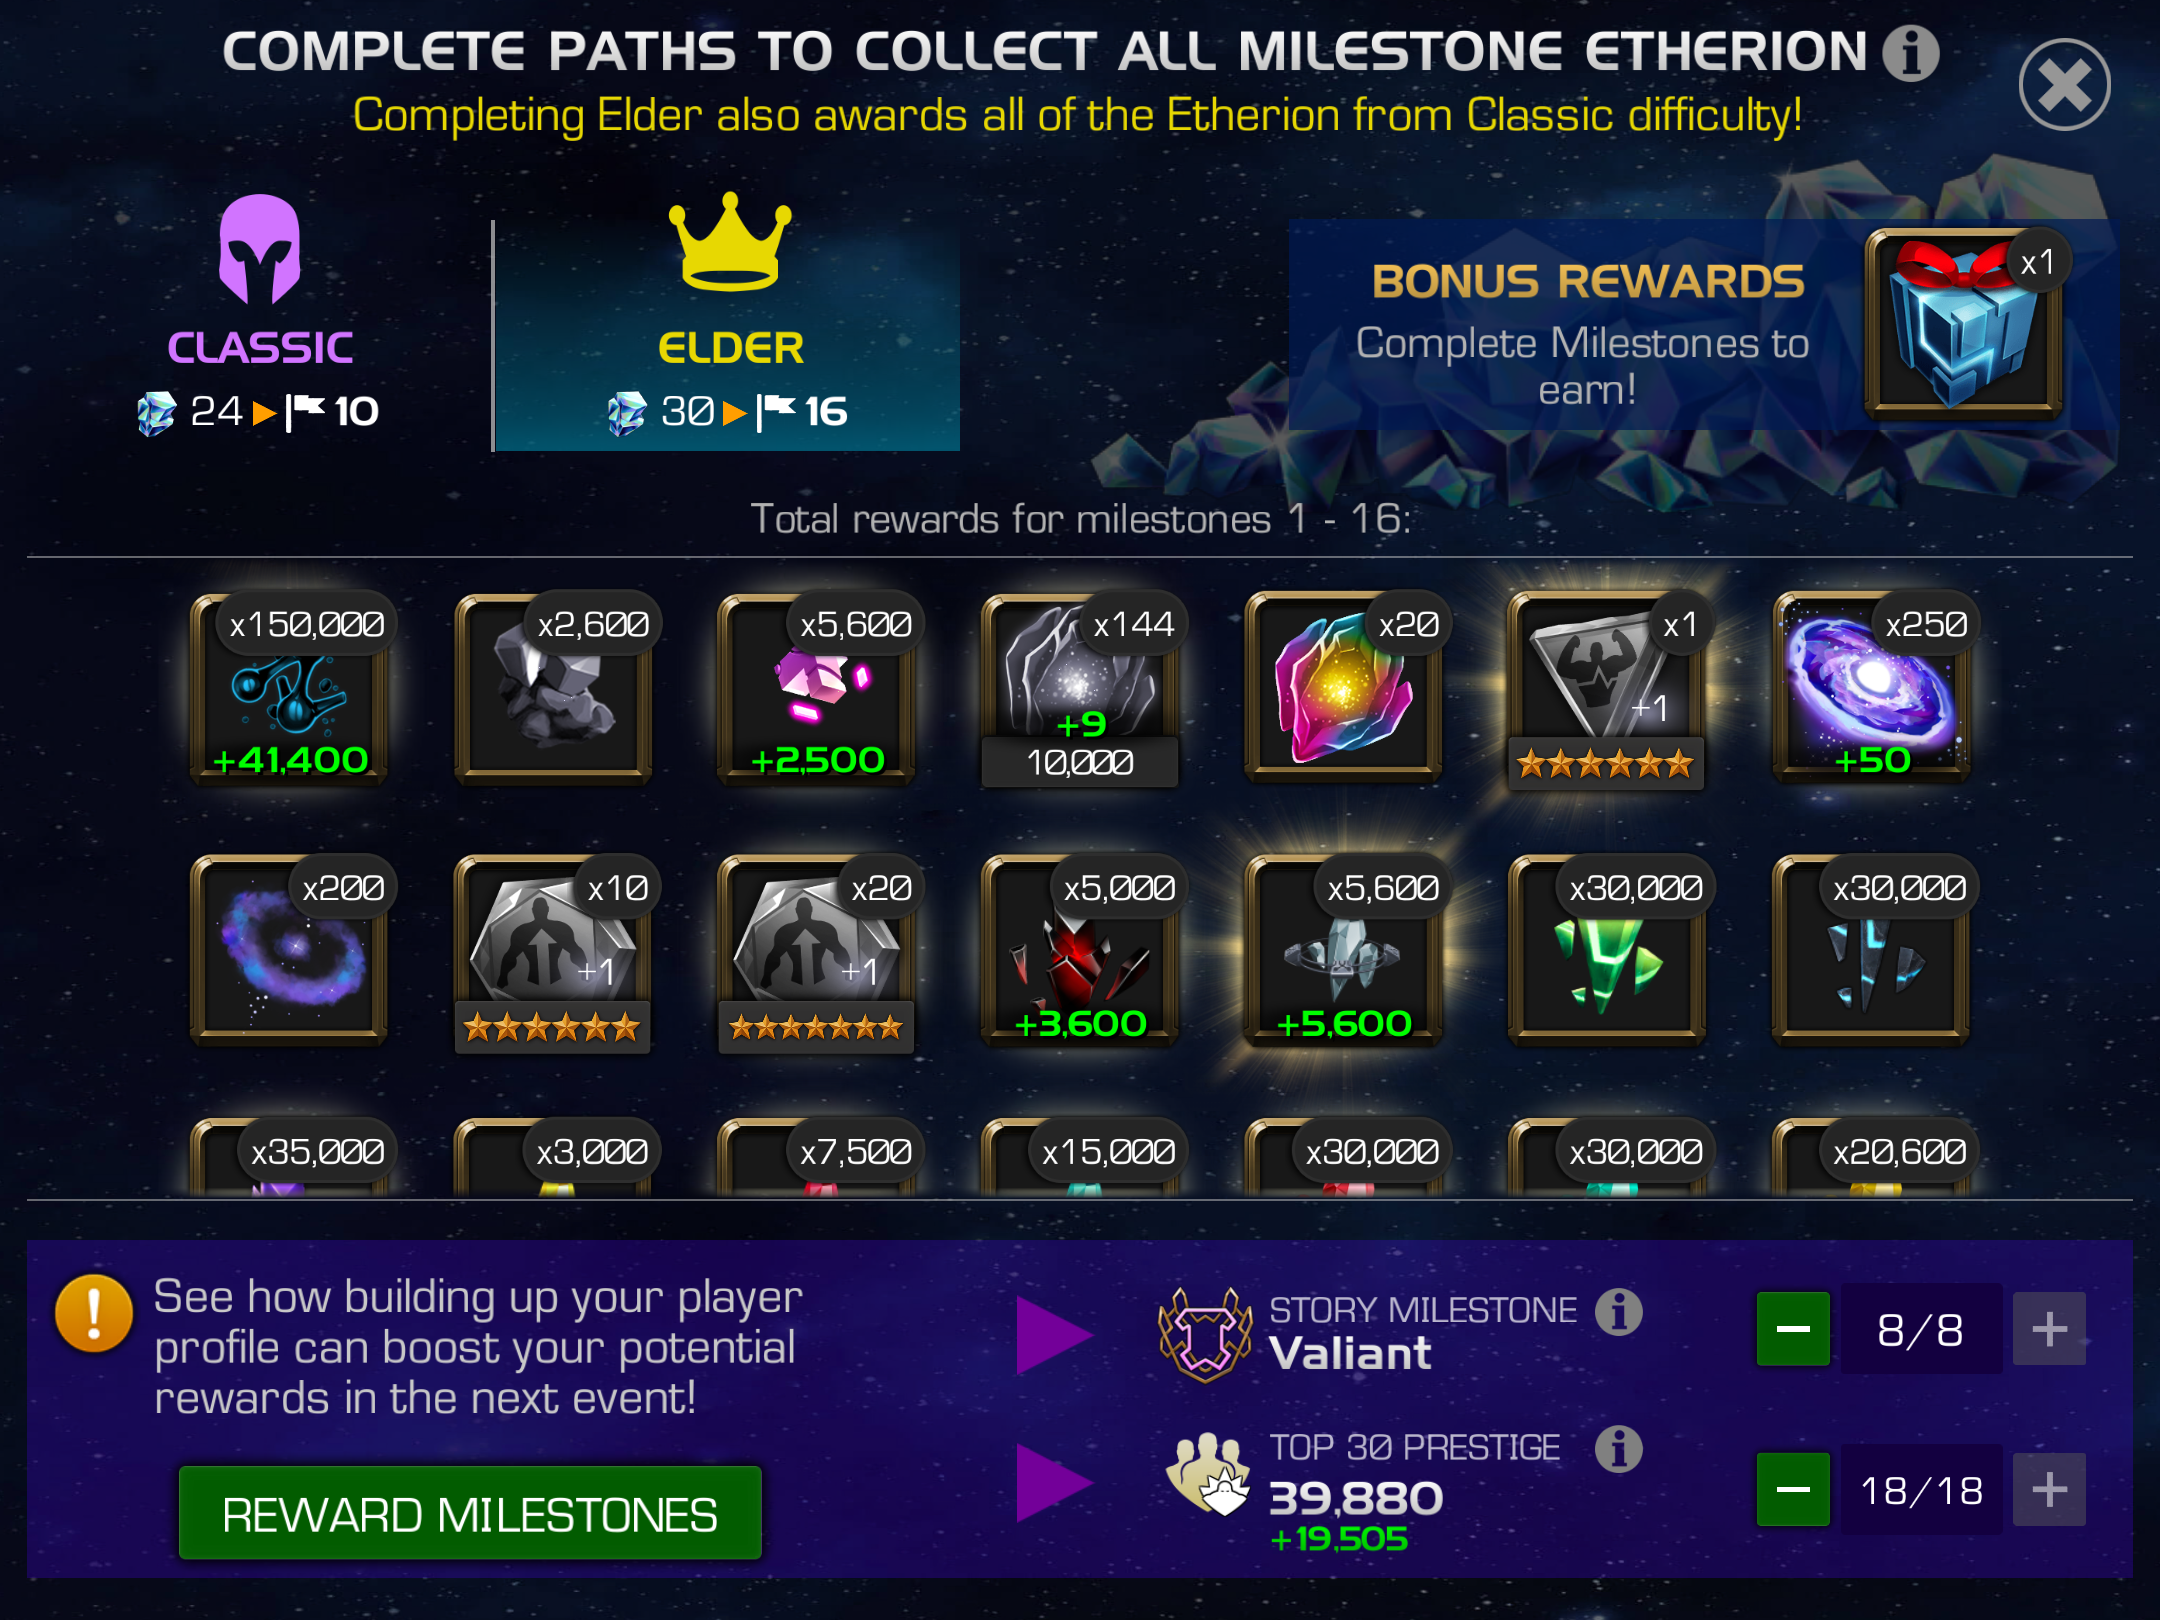Decrease Top 30 Prestige with minus

coord(1793,1490)
